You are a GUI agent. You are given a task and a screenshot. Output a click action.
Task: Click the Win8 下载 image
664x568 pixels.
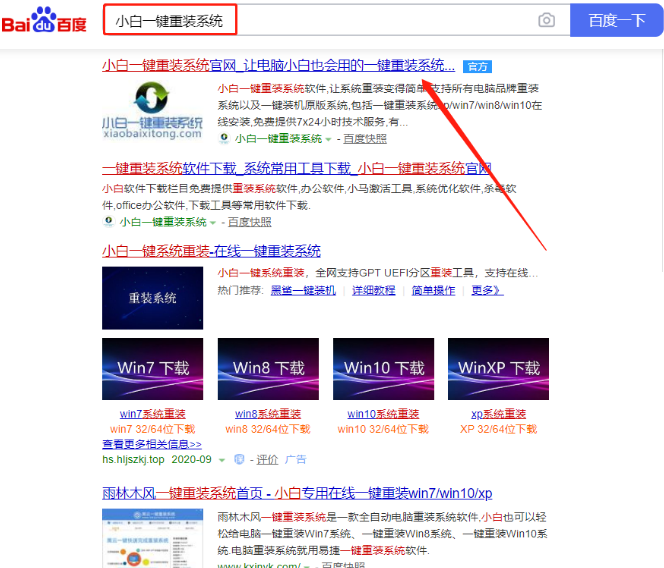click(268, 369)
